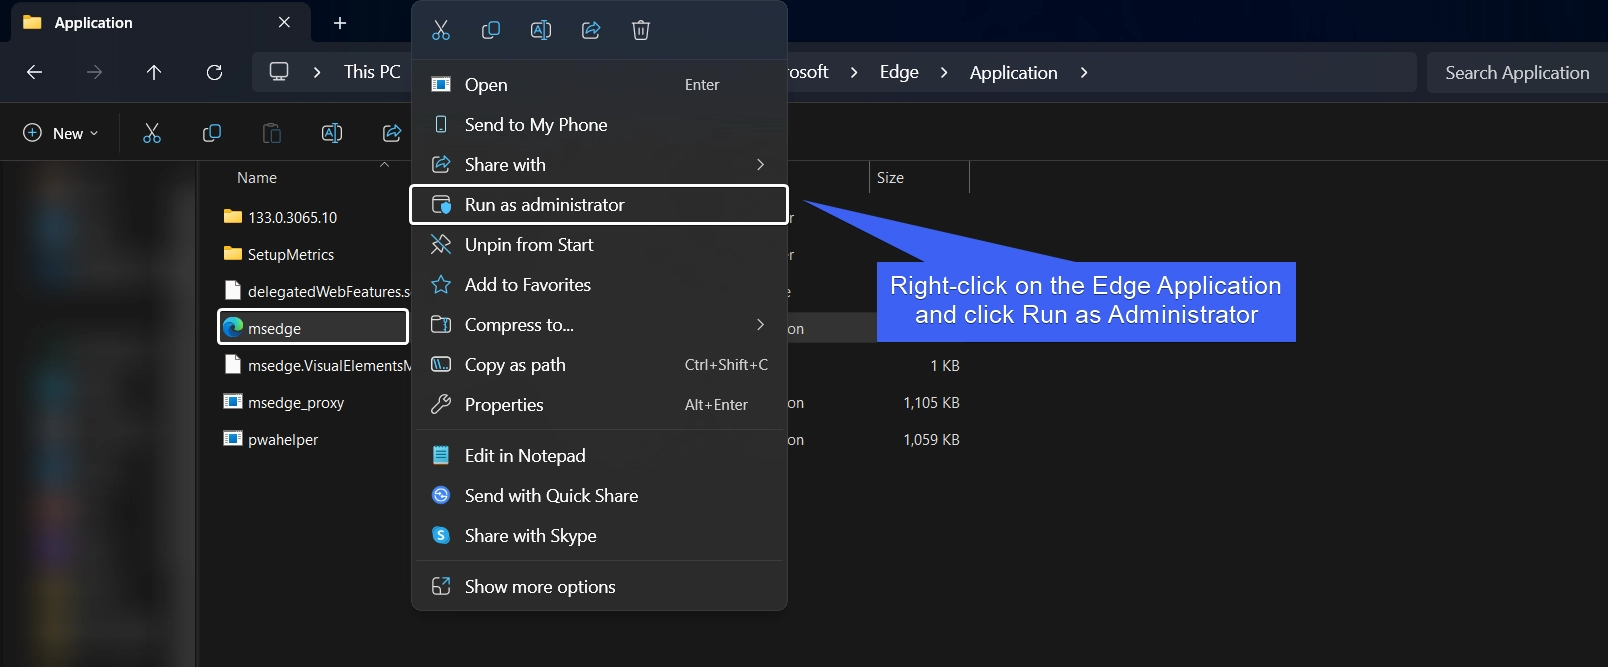
Task: Click the Copy icon in the context menu
Action: click(x=491, y=30)
